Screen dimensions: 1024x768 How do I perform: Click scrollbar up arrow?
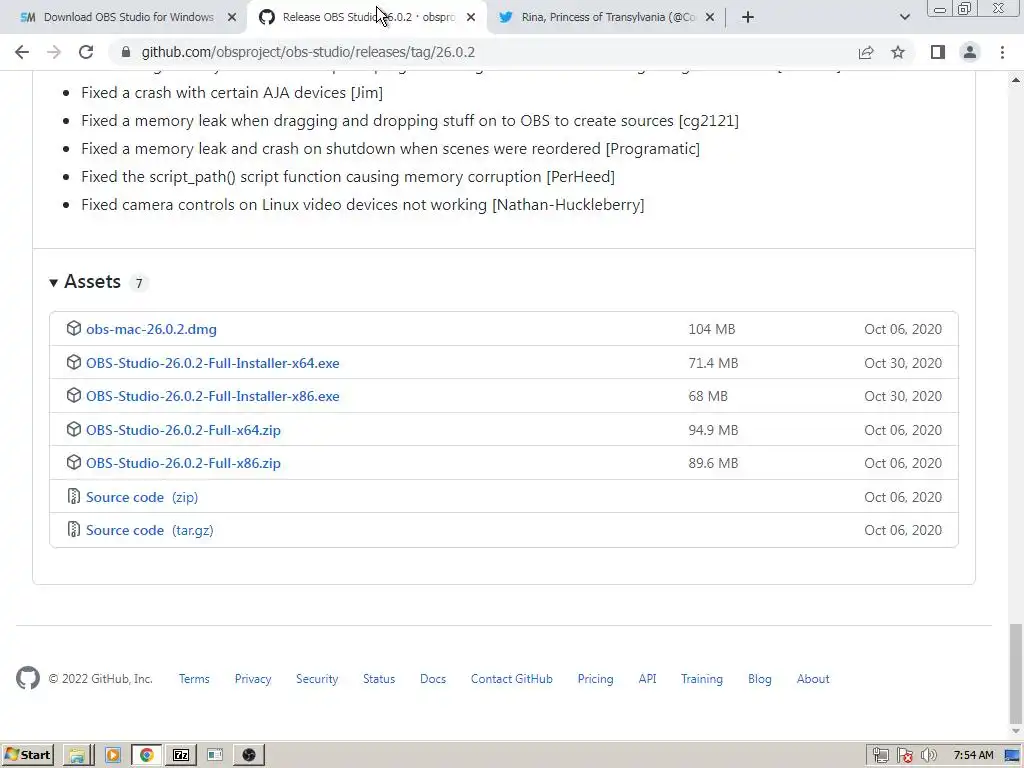pos(1016,80)
